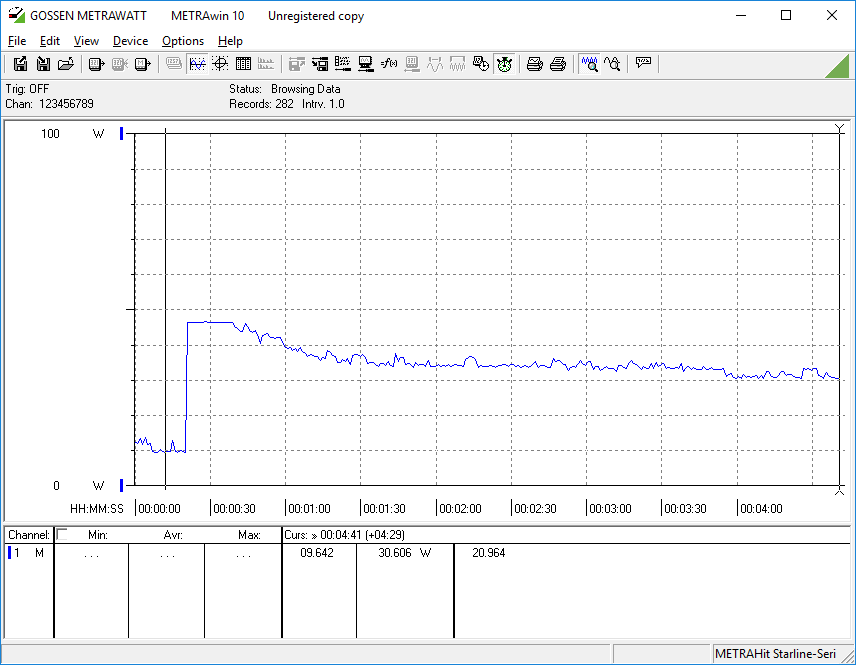The image size is (856, 665).
Task: Click the 00:01:00 time axis label
Action: point(310,509)
